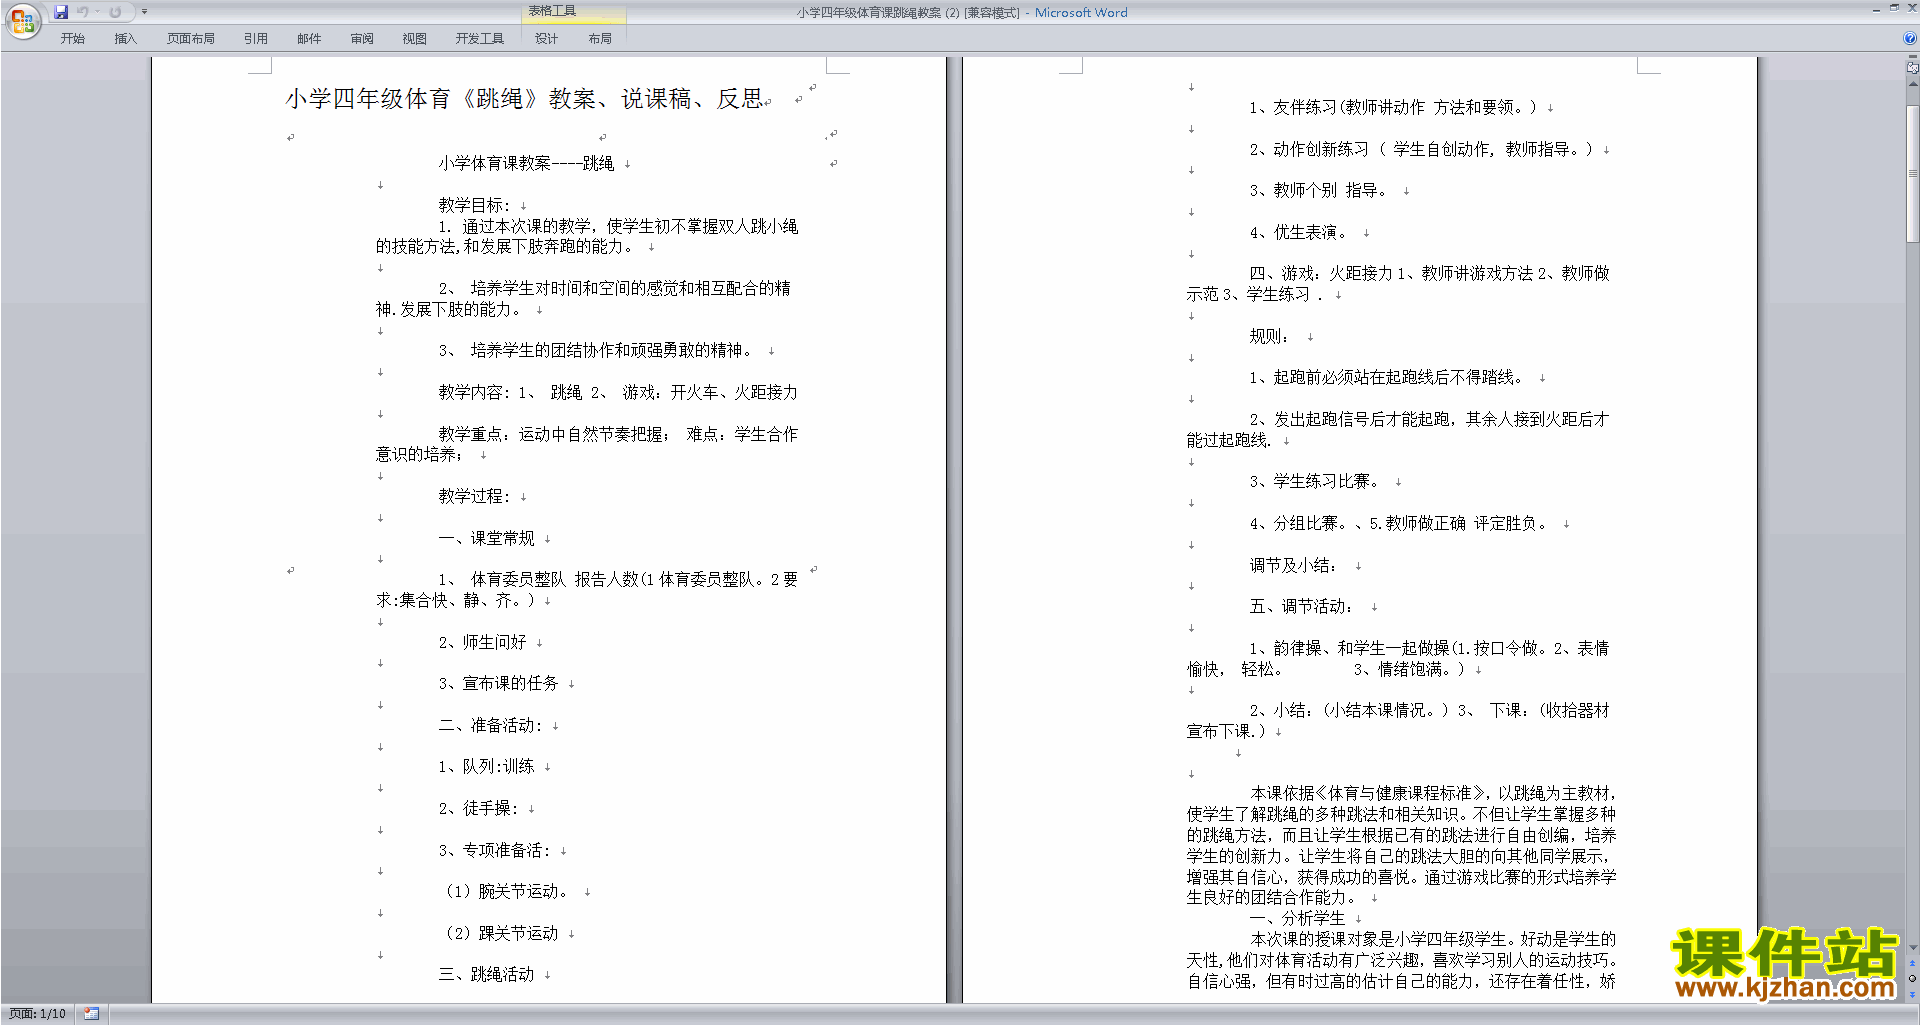This screenshot has width=1920, height=1025.
Task: Jump to next page with double-down arrow
Action: pos(1912,993)
